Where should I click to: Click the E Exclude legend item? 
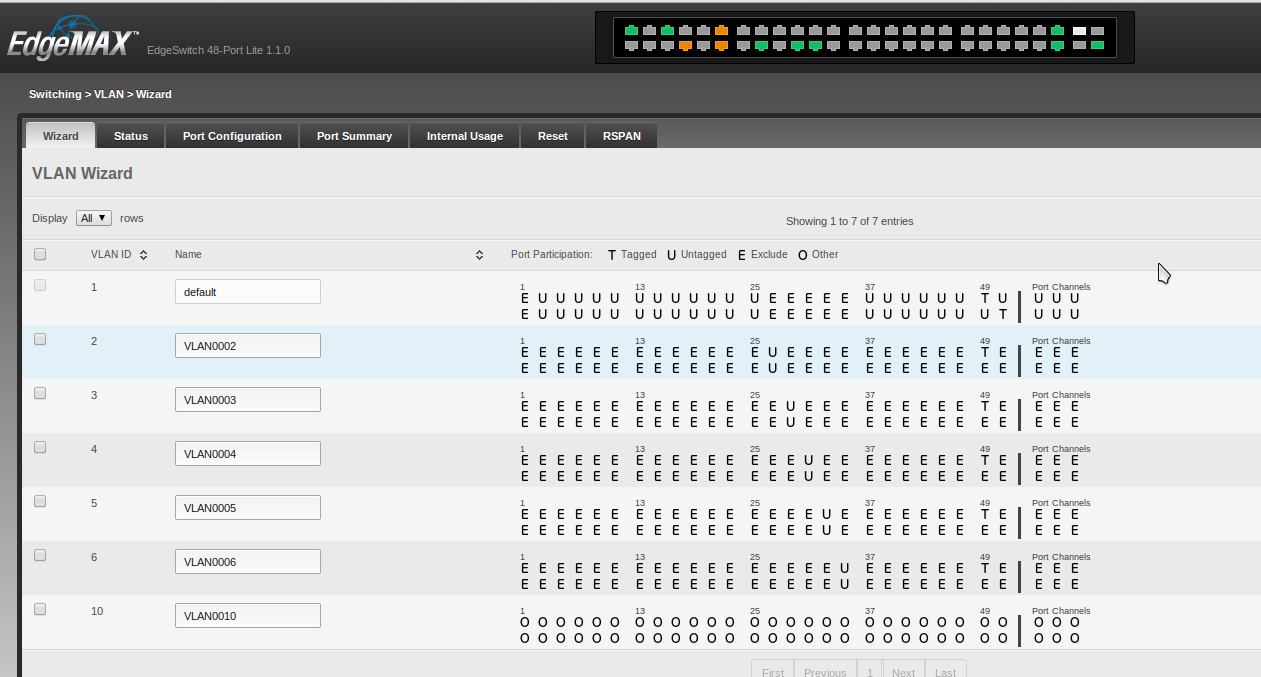[x=762, y=255]
